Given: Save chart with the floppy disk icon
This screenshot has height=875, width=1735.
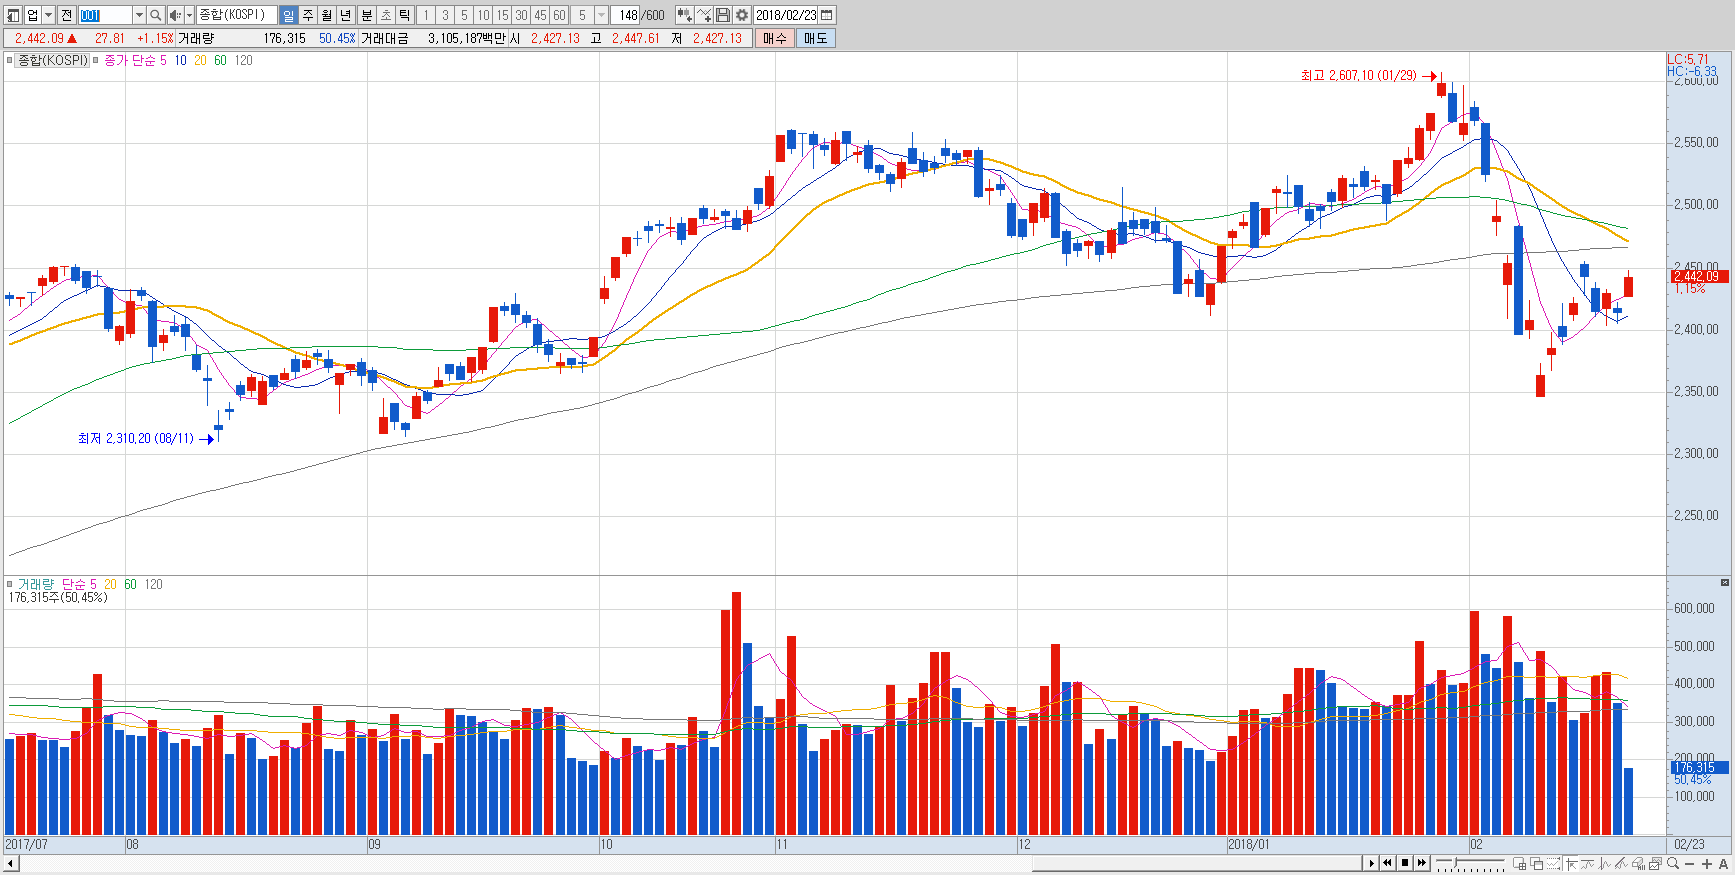Looking at the screenshot, I should pos(723,15).
